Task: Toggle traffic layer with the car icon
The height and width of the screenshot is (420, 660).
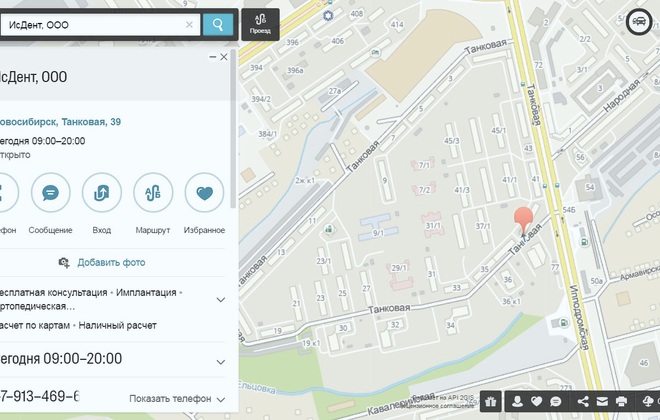Action: (x=637, y=21)
